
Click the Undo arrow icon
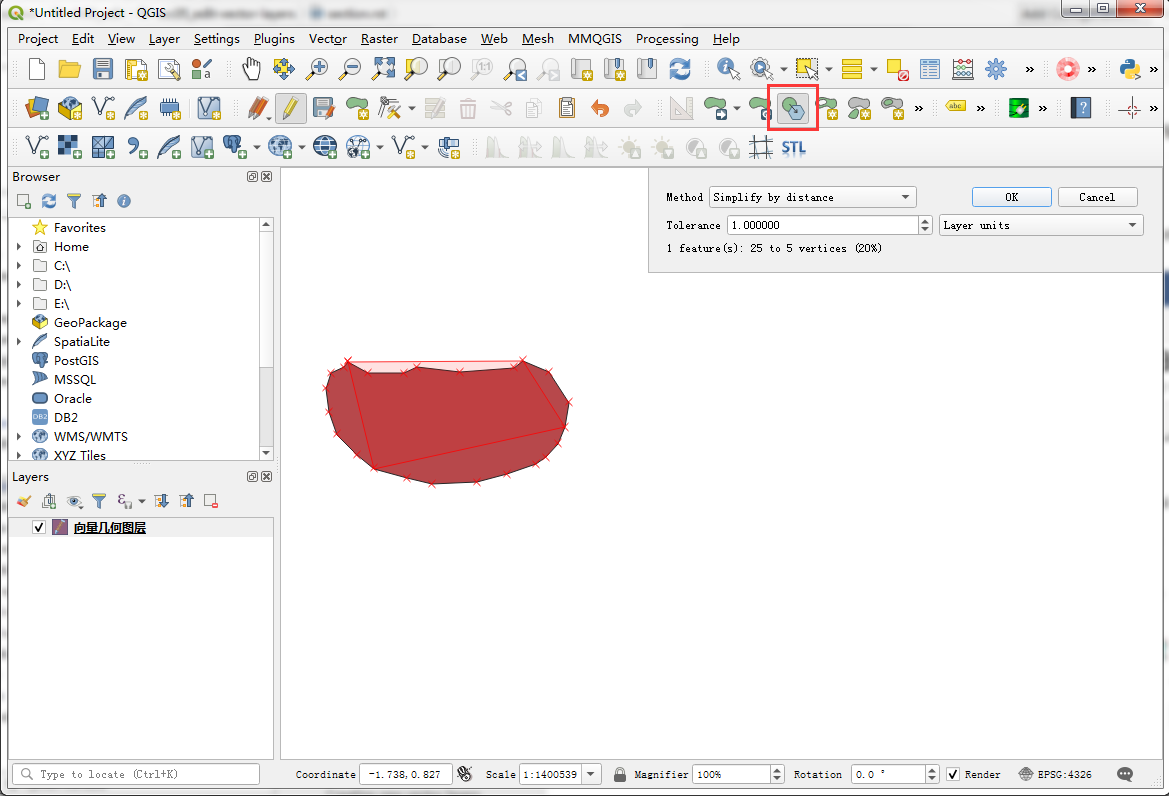click(599, 109)
